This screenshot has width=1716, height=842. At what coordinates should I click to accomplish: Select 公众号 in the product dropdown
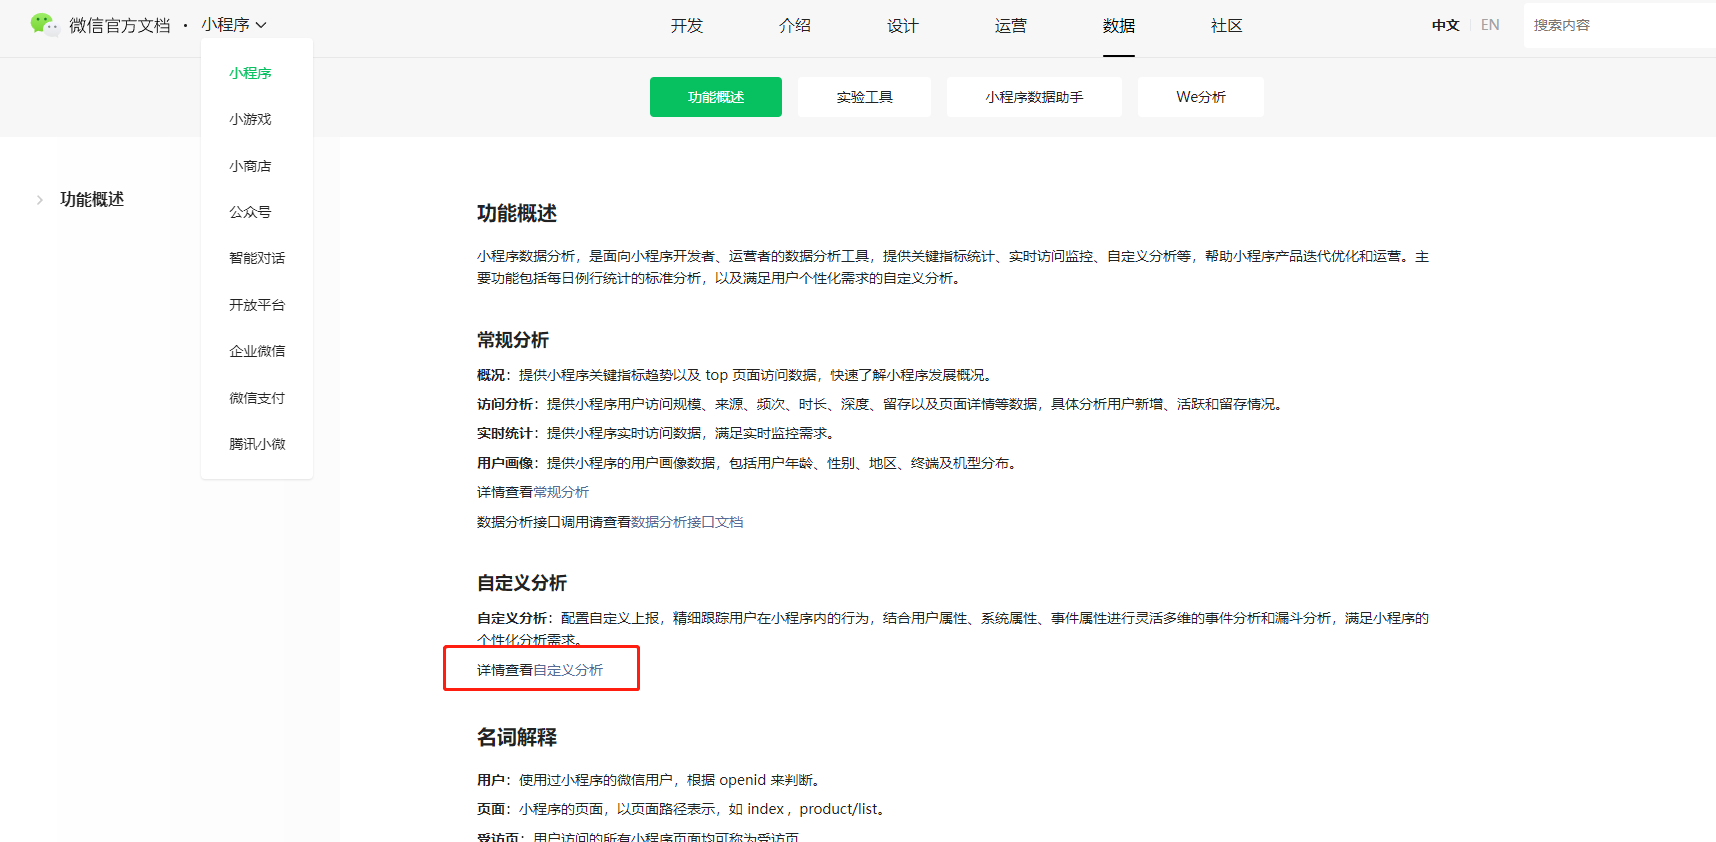(x=250, y=212)
